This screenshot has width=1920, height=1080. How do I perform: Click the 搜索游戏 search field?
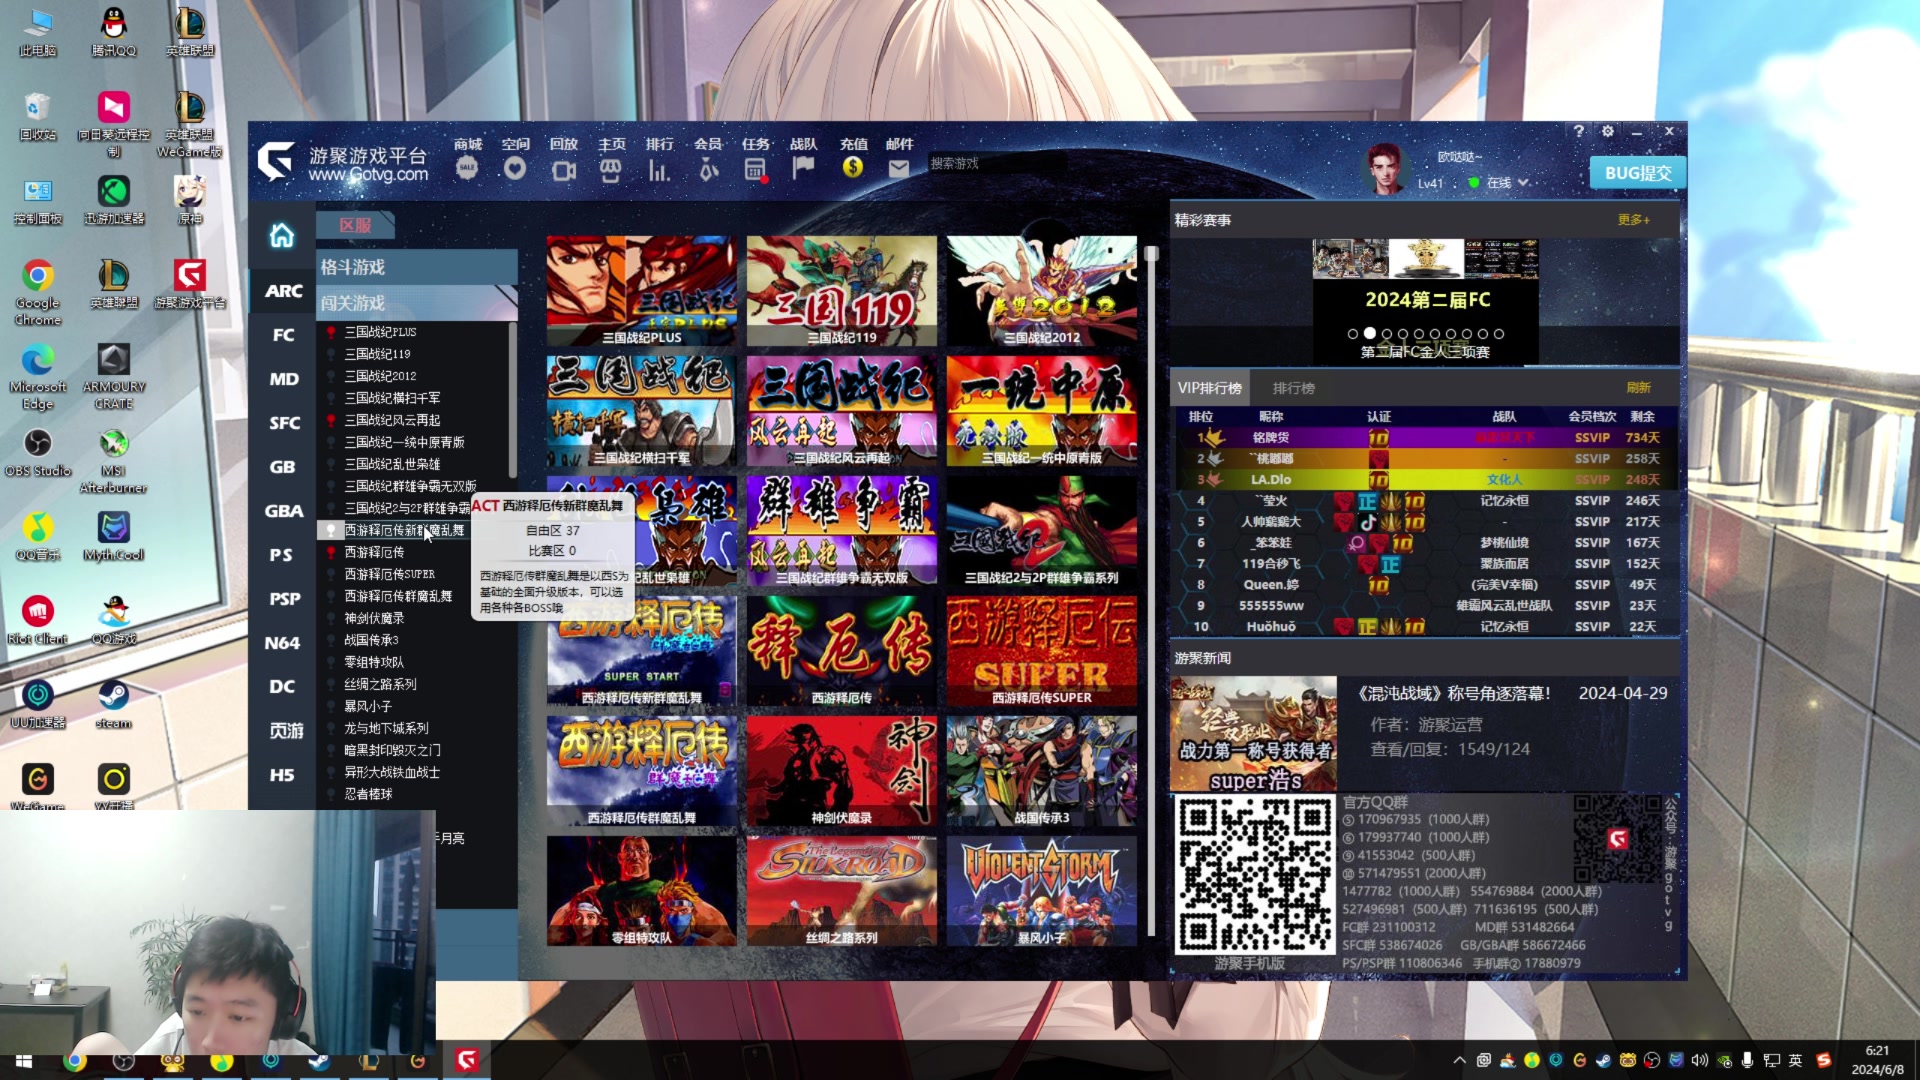coord(996,163)
